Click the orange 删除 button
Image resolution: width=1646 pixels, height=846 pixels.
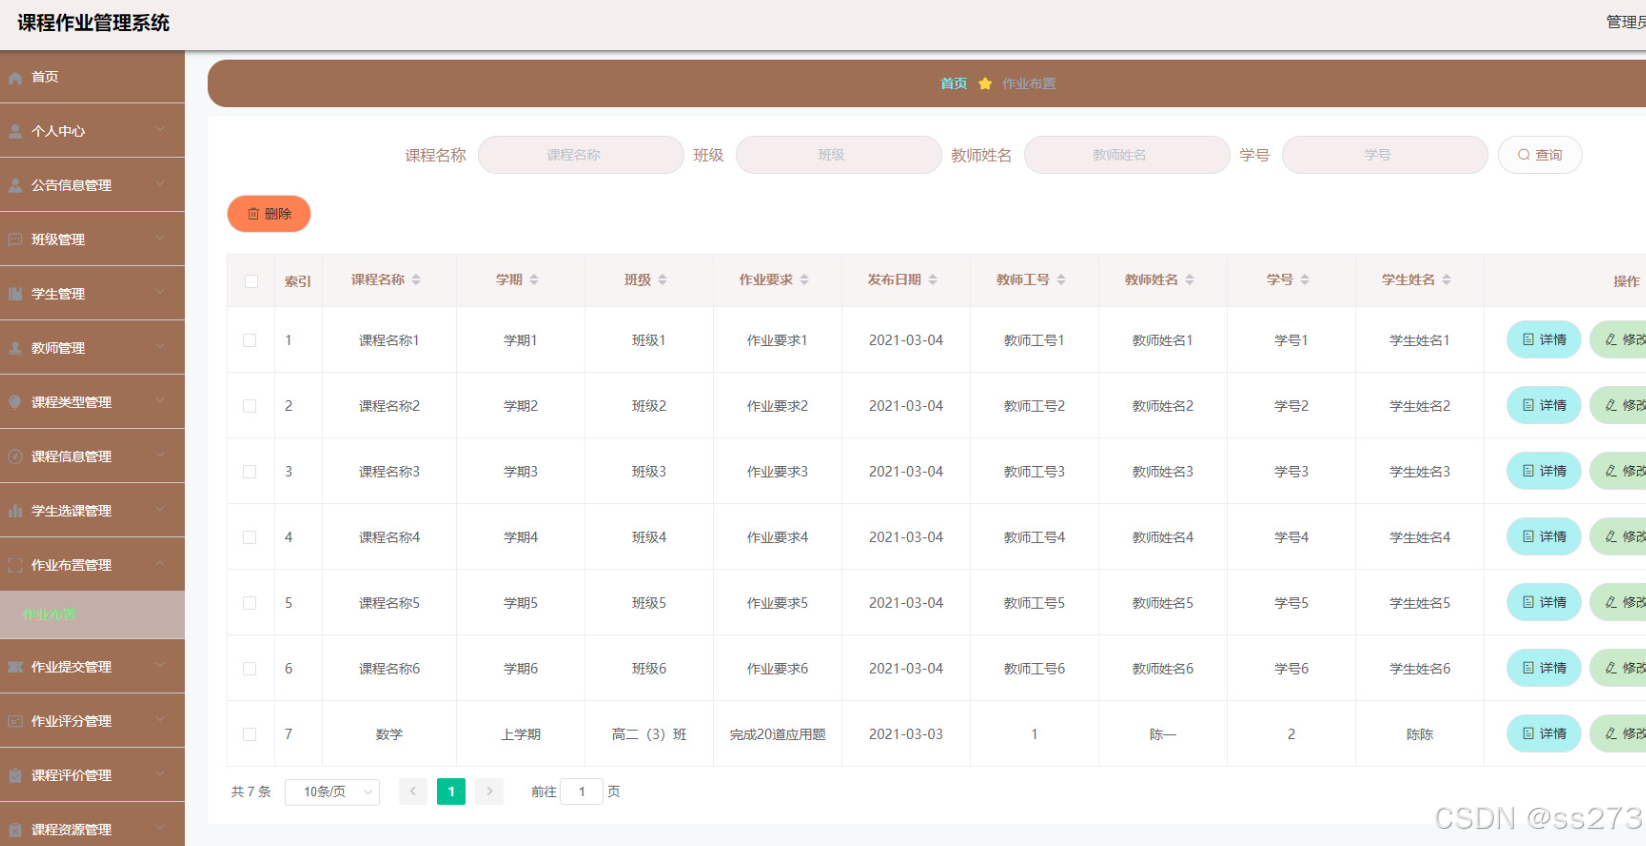[x=269, y=214]
